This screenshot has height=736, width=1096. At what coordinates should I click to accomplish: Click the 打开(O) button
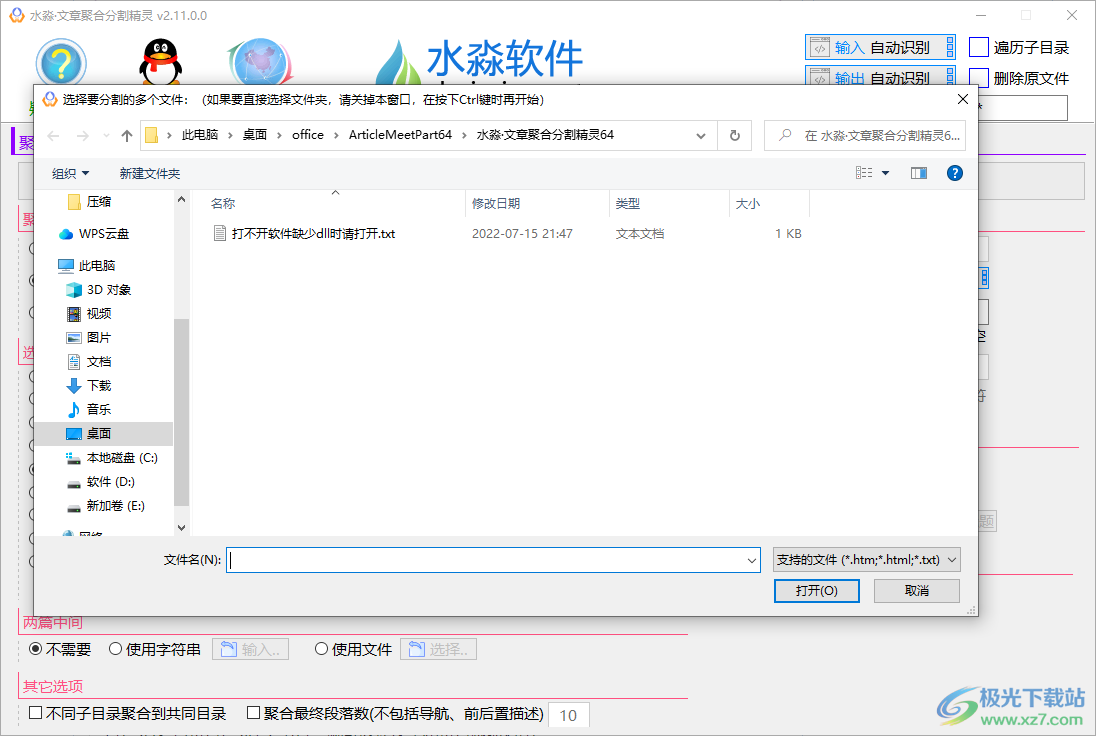[x=816, y=591]
